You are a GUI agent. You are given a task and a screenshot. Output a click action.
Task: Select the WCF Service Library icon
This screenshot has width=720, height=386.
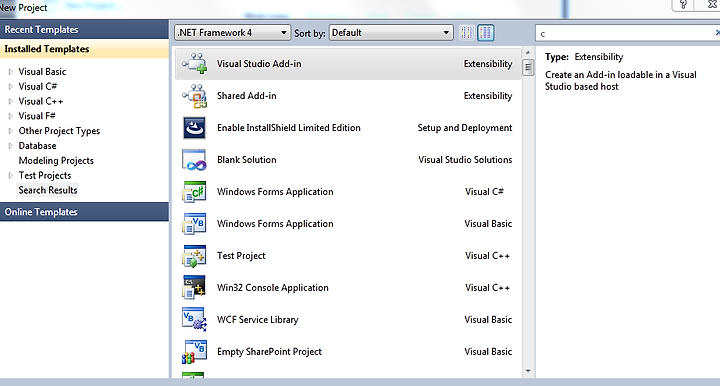pos(194,319)
